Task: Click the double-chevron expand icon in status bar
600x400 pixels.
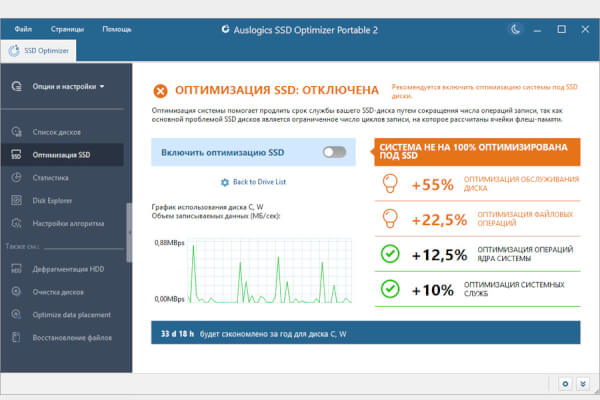Action: click(583, 384)
